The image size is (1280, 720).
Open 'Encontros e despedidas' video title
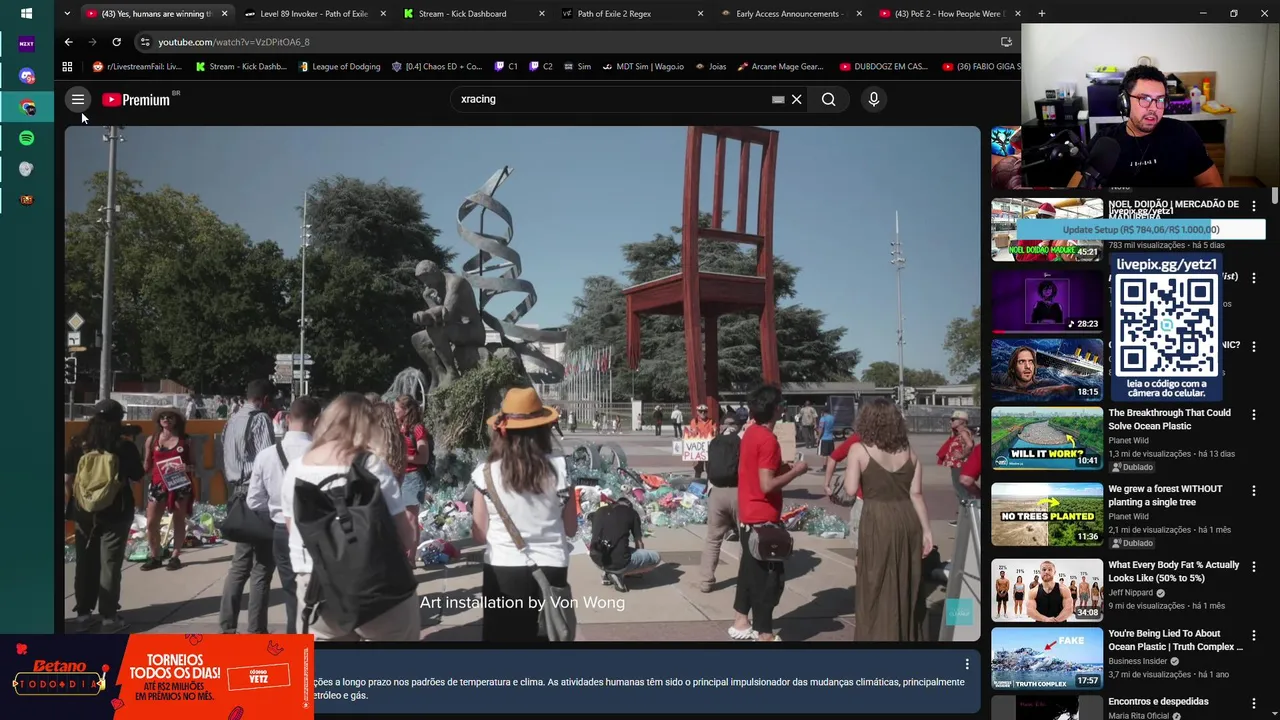pyautogui.click(x=1158, y=702)
